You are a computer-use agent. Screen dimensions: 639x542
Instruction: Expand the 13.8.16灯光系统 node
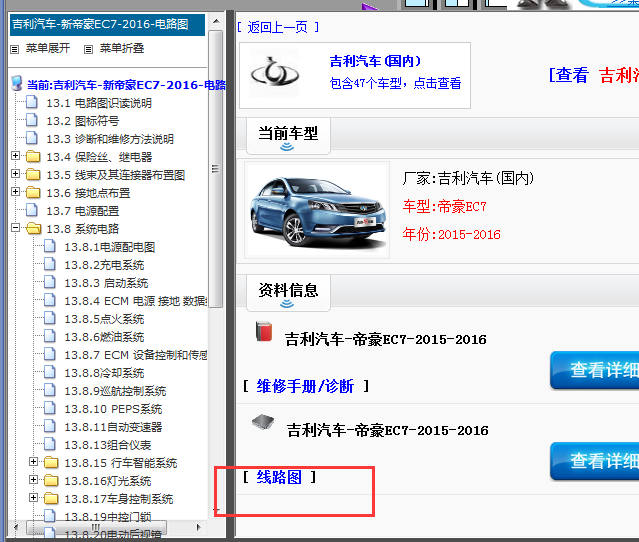(33, 480)
